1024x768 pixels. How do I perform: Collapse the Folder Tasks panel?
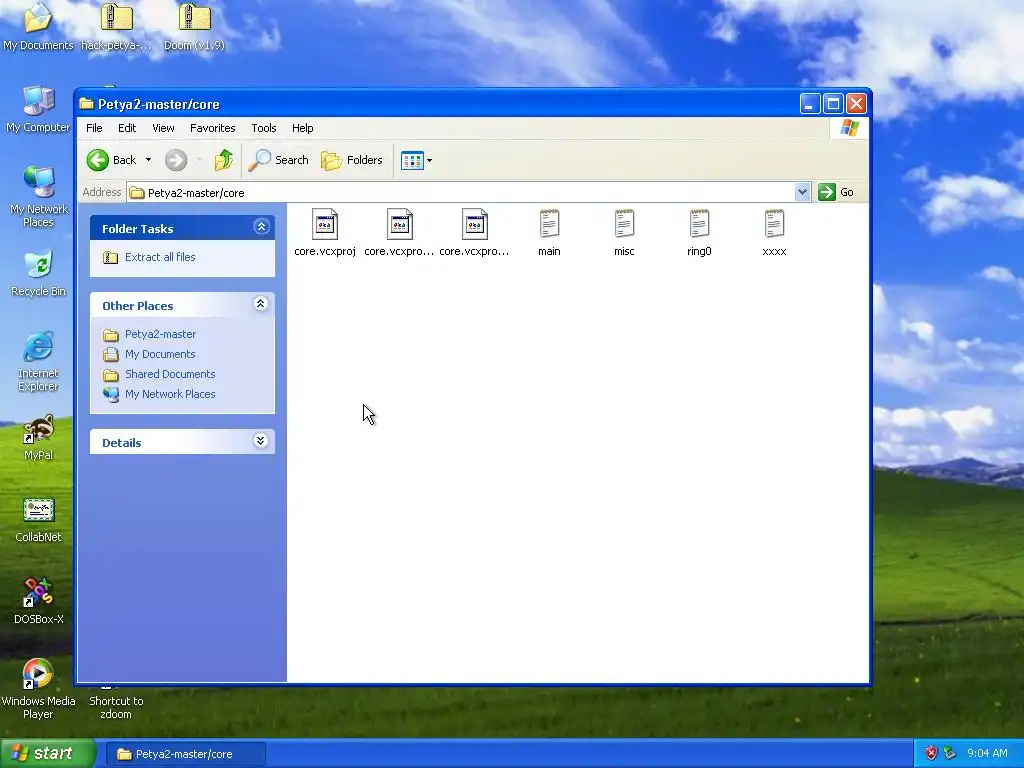pyautogui.click(x=261, y=227)
